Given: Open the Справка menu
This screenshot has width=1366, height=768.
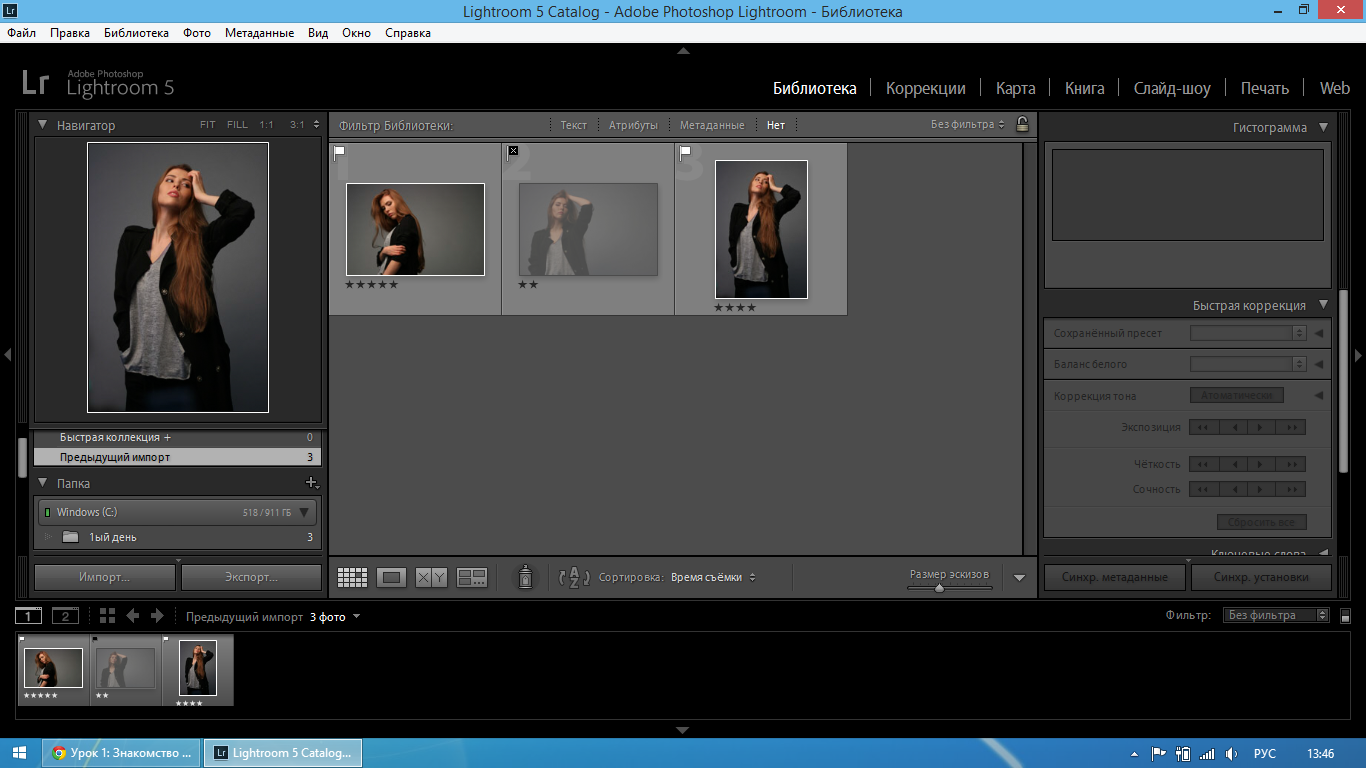Looking at the screenshot, I should (408, 33).
